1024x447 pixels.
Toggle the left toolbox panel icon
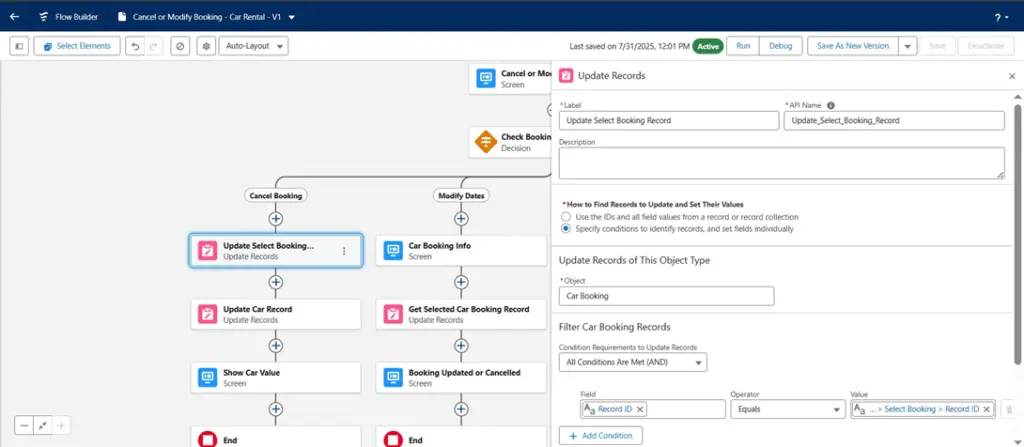[x=19, y=46]
